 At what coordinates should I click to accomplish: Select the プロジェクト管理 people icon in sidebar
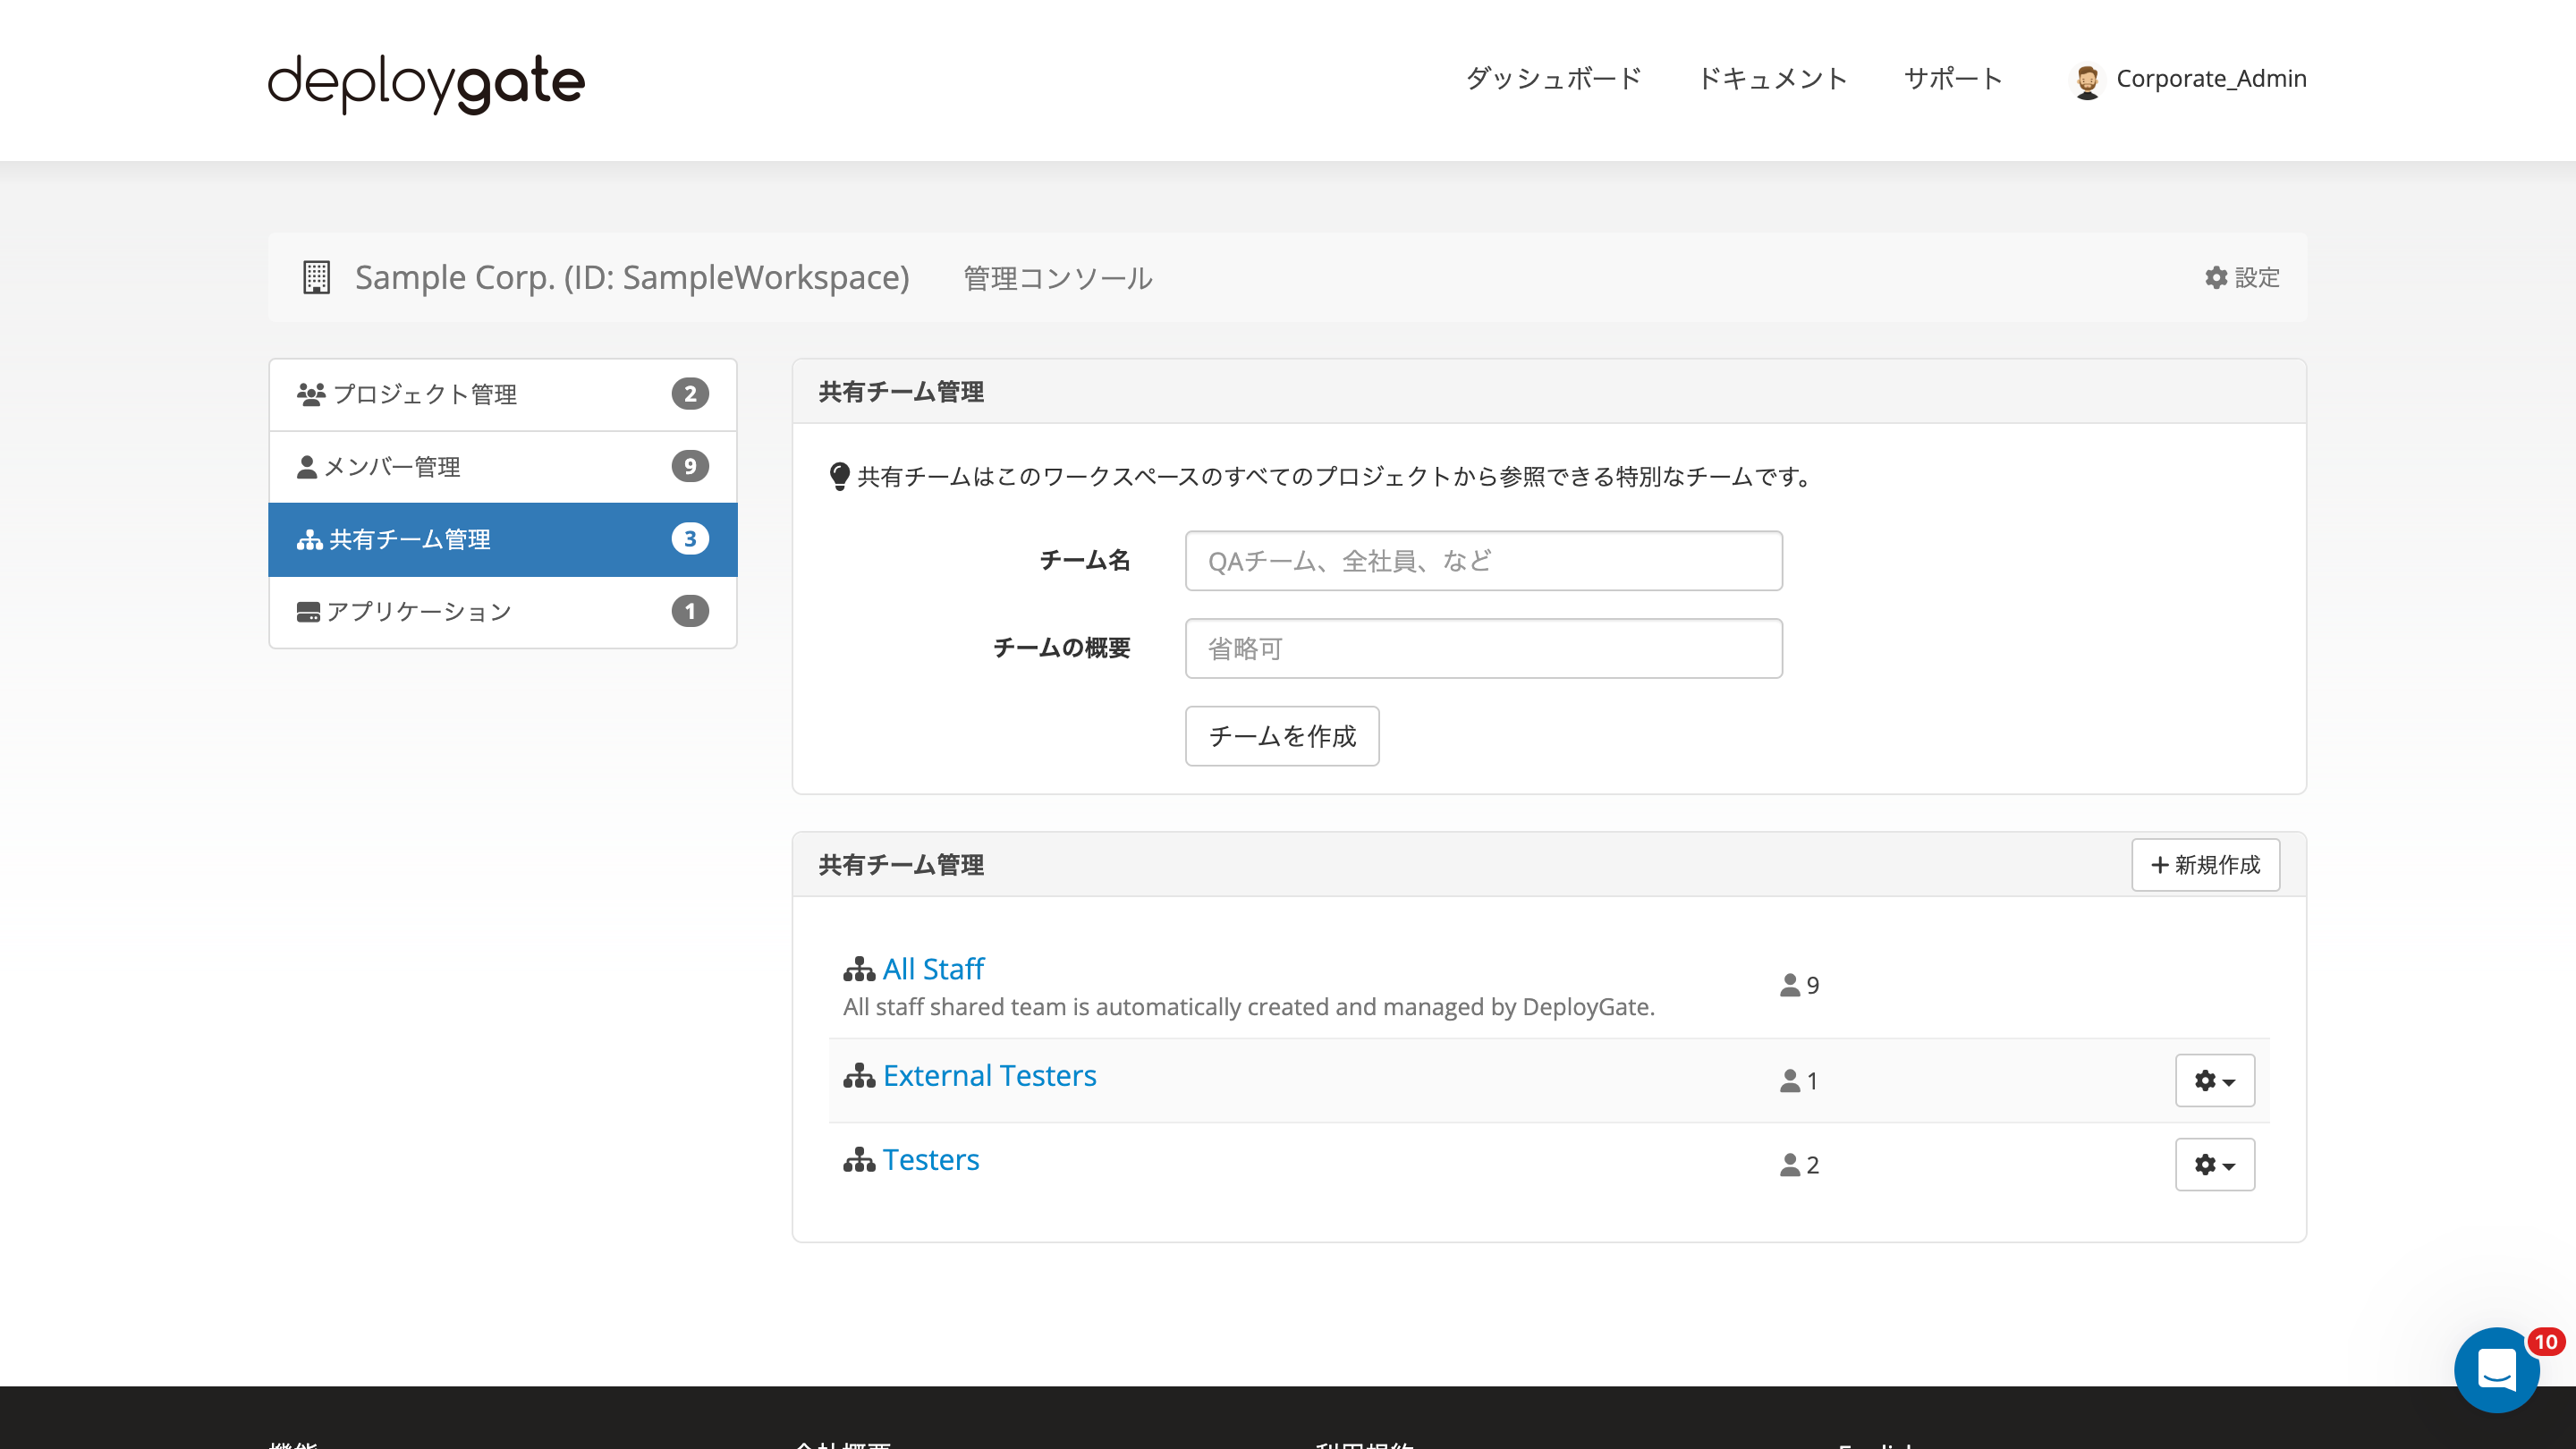[x=311, y=393]
